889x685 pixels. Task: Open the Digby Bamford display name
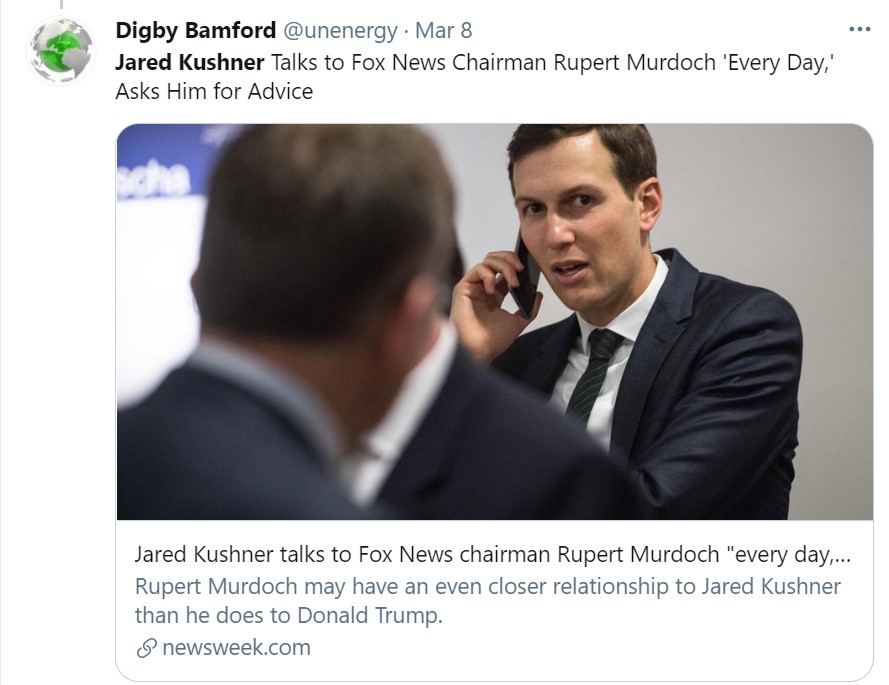(195, 31)
